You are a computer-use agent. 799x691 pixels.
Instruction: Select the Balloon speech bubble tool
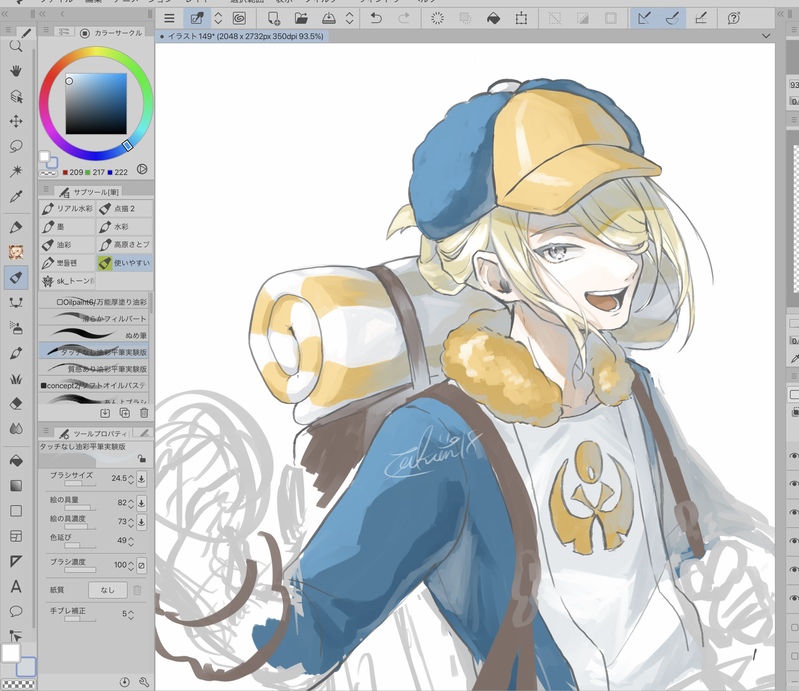(x=16, y=611)
